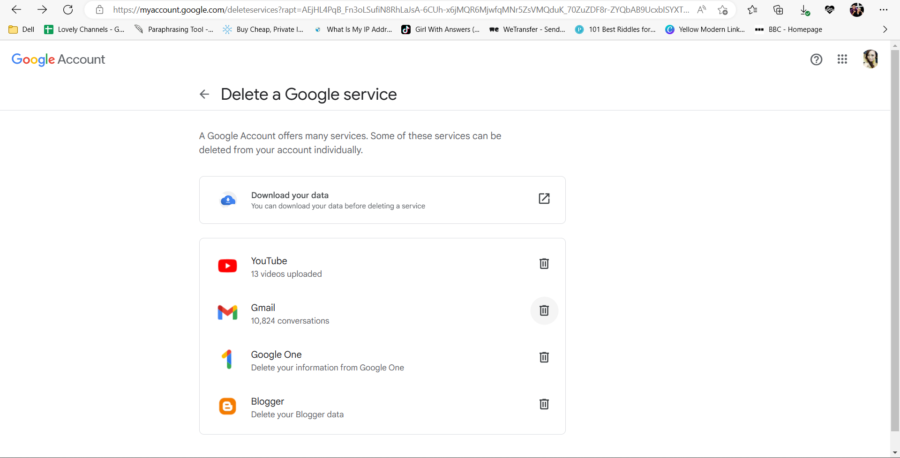Open 101 Best Riddles bookmark
This screenshot has width=900, height=458.
(x=615, y=29)
